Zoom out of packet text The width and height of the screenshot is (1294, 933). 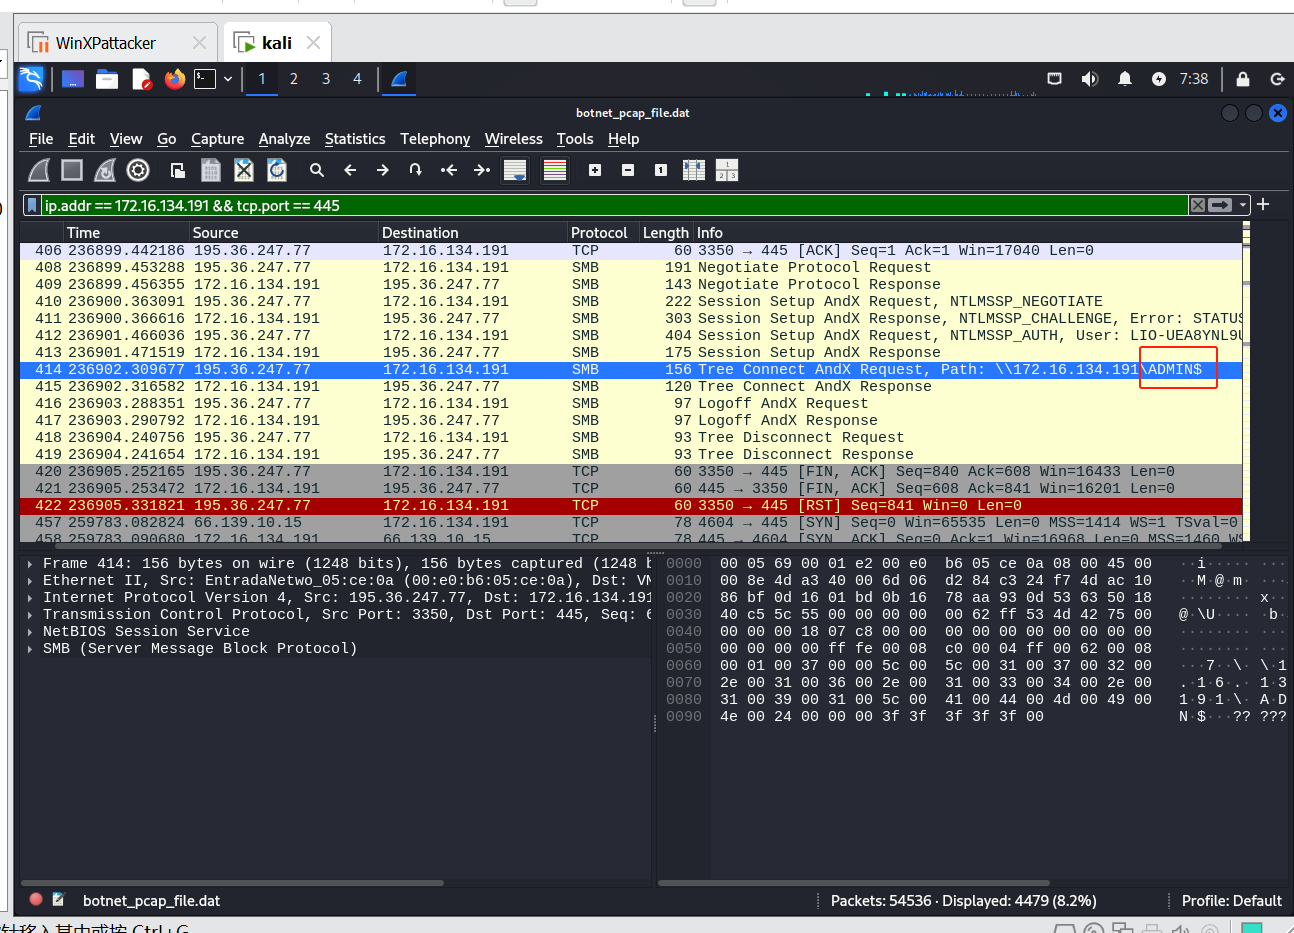(x=628, y=171)
